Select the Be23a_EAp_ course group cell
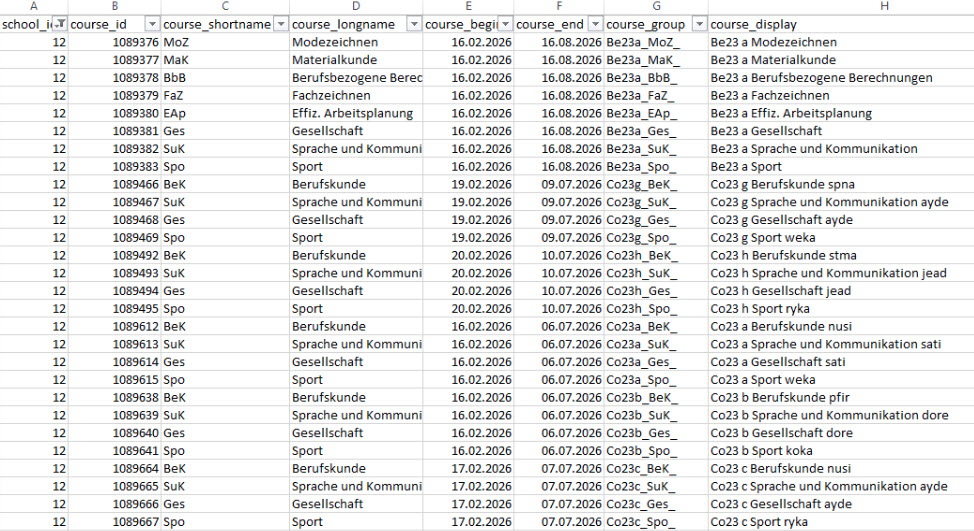The height and width of the screenshot is (531, 974). 655,114
